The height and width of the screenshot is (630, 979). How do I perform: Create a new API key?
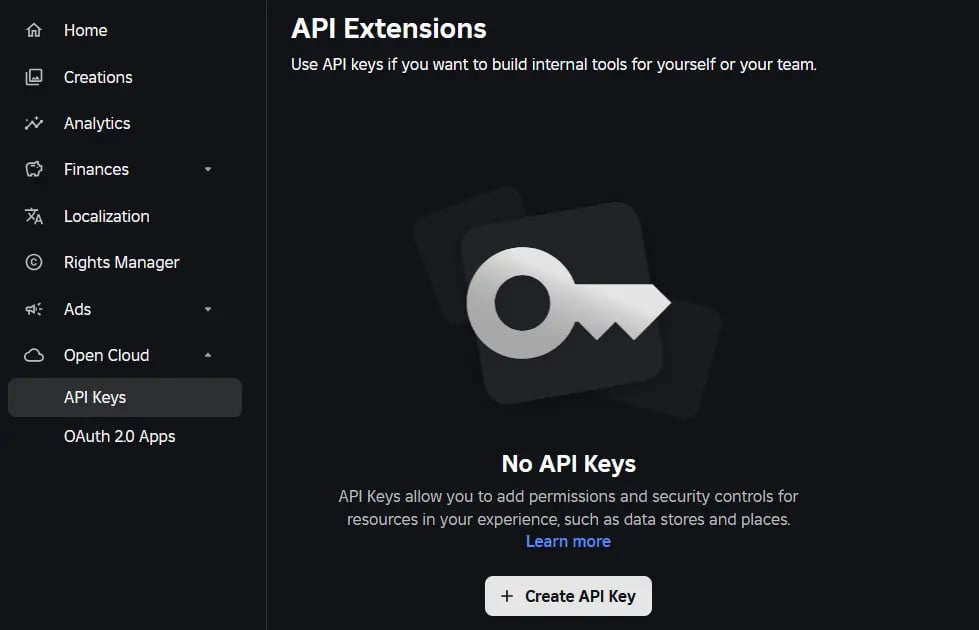click(x=568, y=596)
